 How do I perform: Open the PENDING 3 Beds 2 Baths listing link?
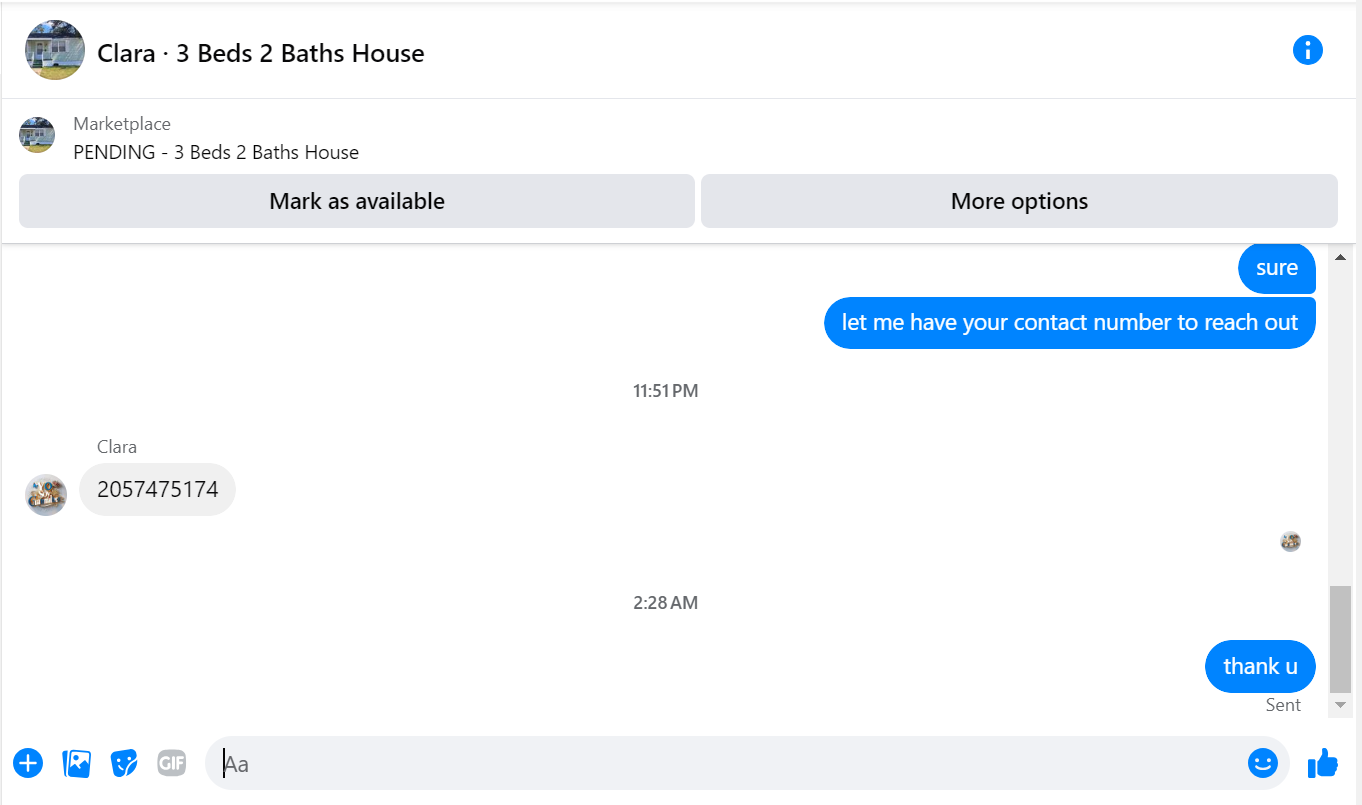tap(216, 153)
